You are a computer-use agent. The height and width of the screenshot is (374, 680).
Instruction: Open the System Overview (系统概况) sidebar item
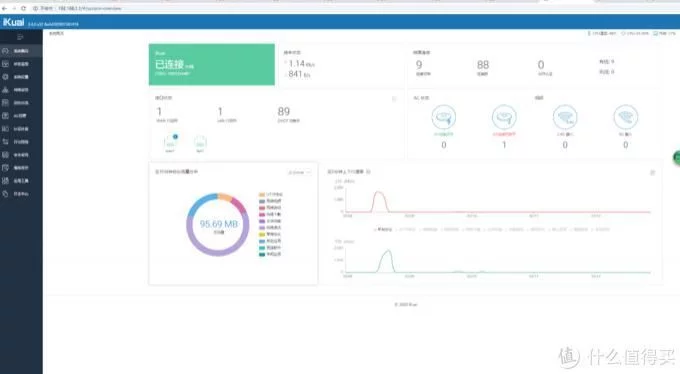(21, 51)
